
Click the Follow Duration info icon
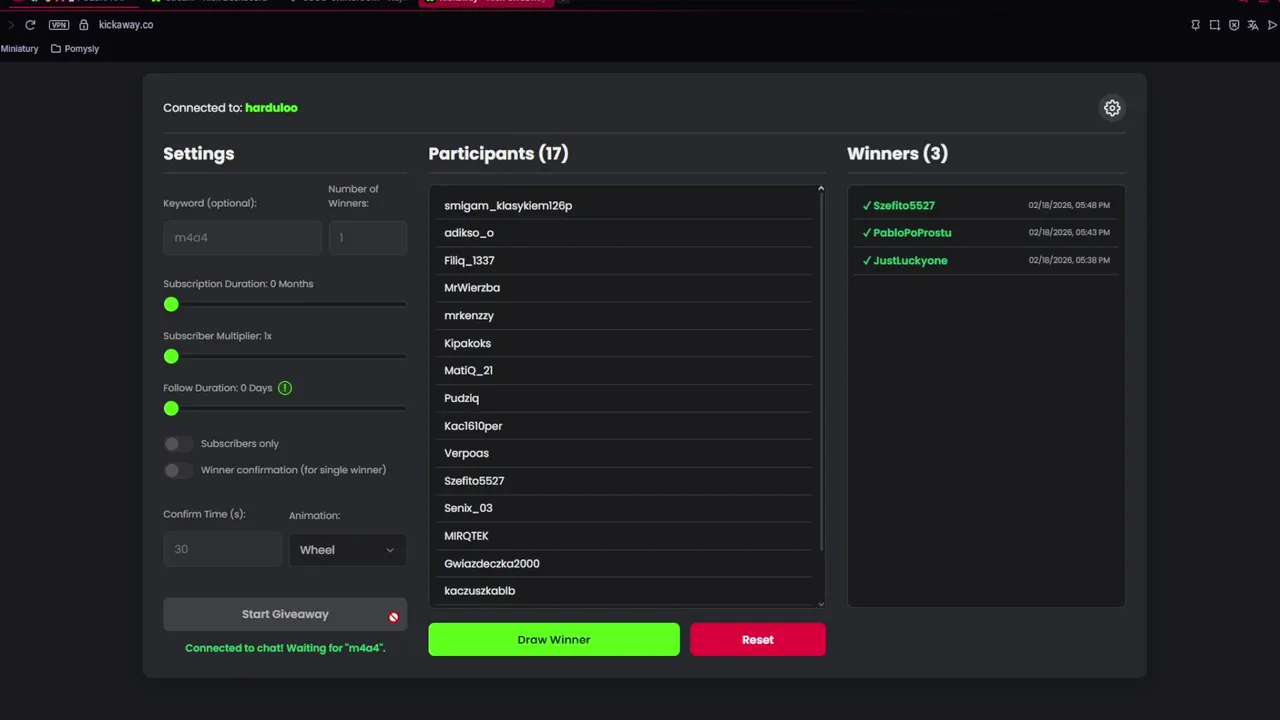tap(285, 388)
